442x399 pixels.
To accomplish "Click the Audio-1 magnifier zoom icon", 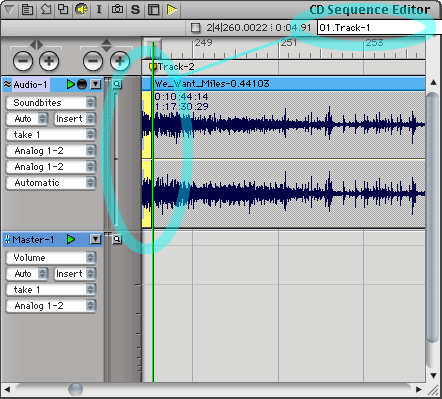I will click(x=117, y=85).
